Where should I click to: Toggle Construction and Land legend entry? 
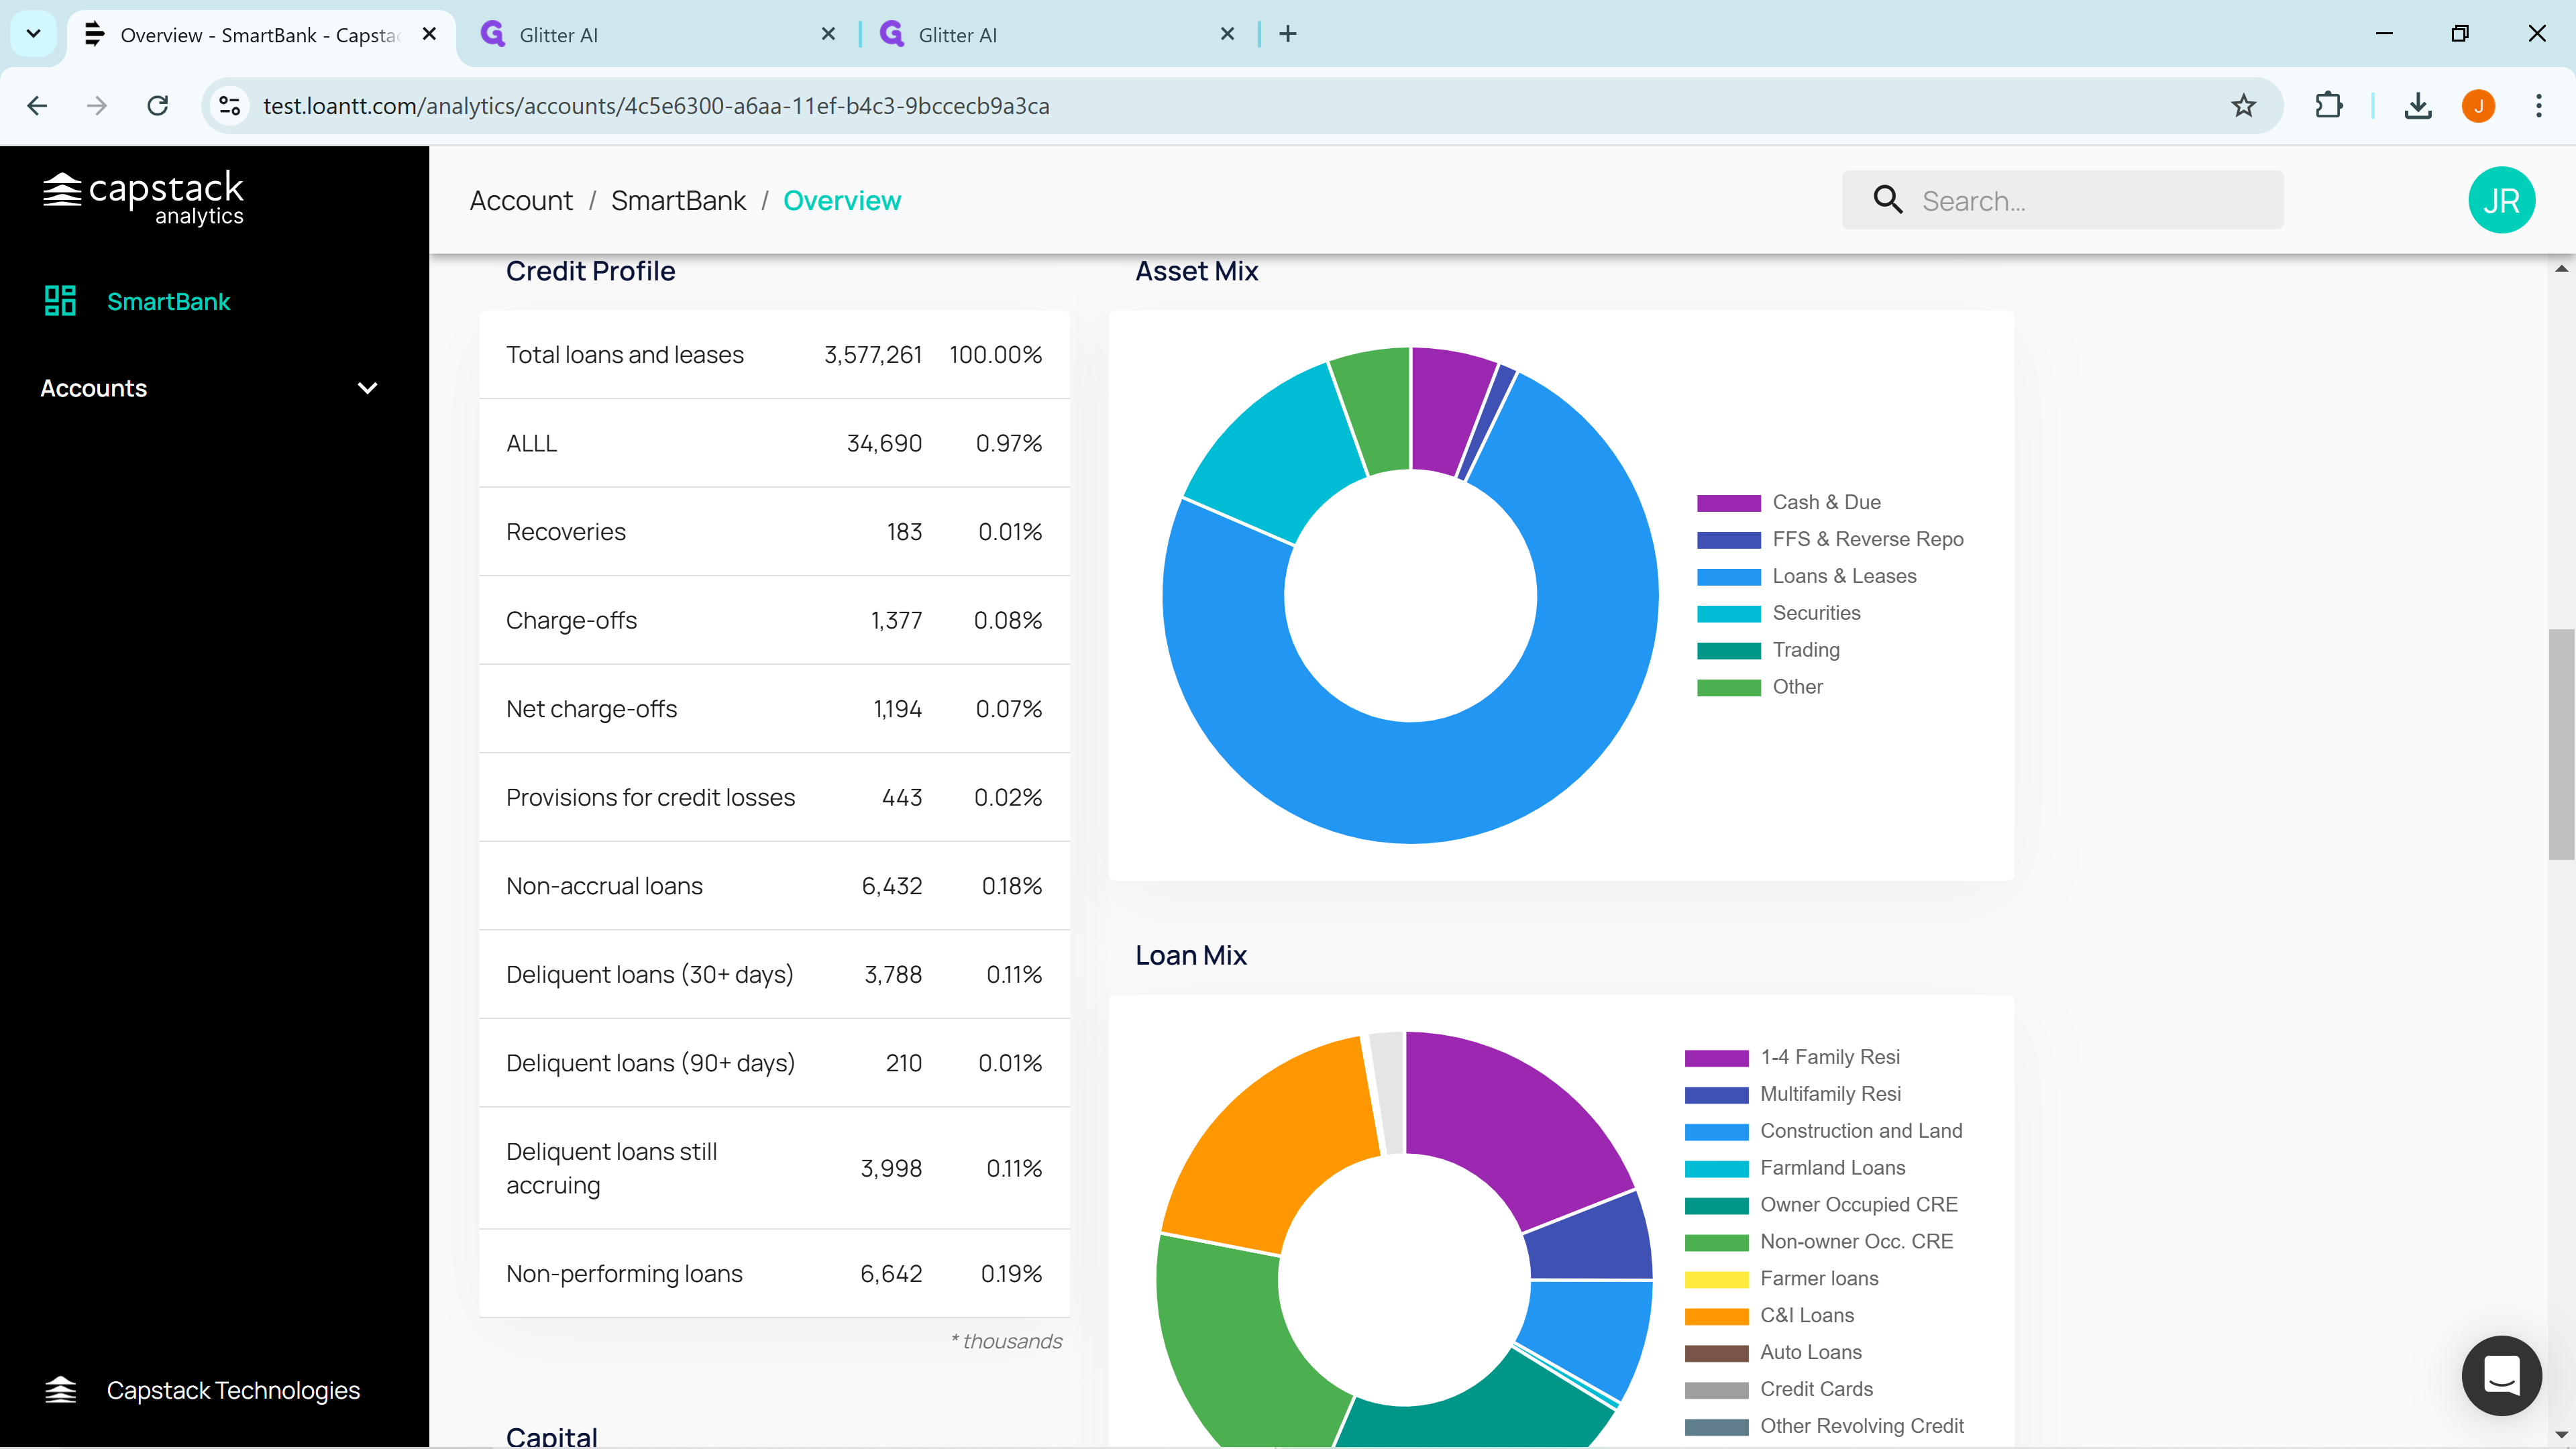[1823, 1131]
